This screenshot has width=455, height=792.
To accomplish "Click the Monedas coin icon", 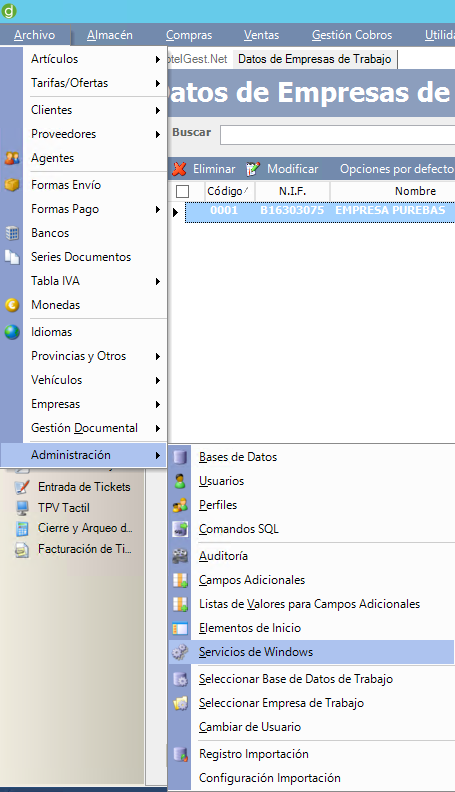I will coord(12,305).
